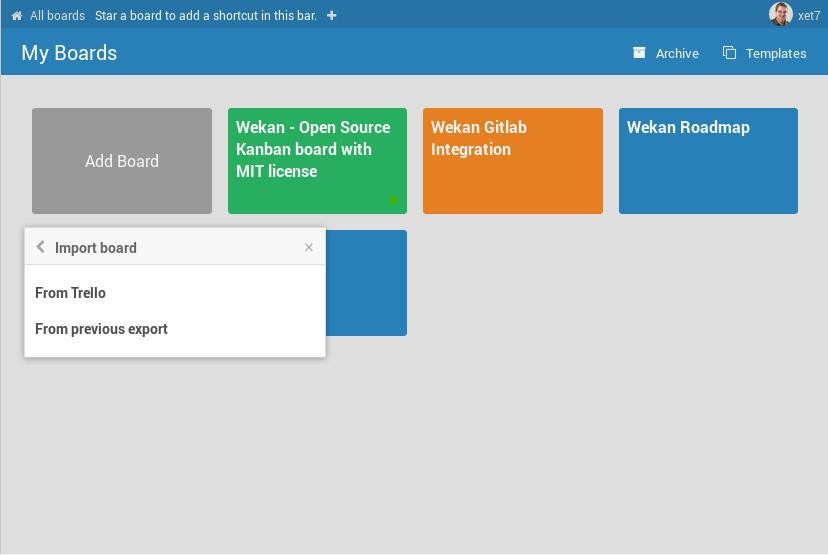
Task: Open the xet7 user avatar menu
Action: [x=780, y=14]
